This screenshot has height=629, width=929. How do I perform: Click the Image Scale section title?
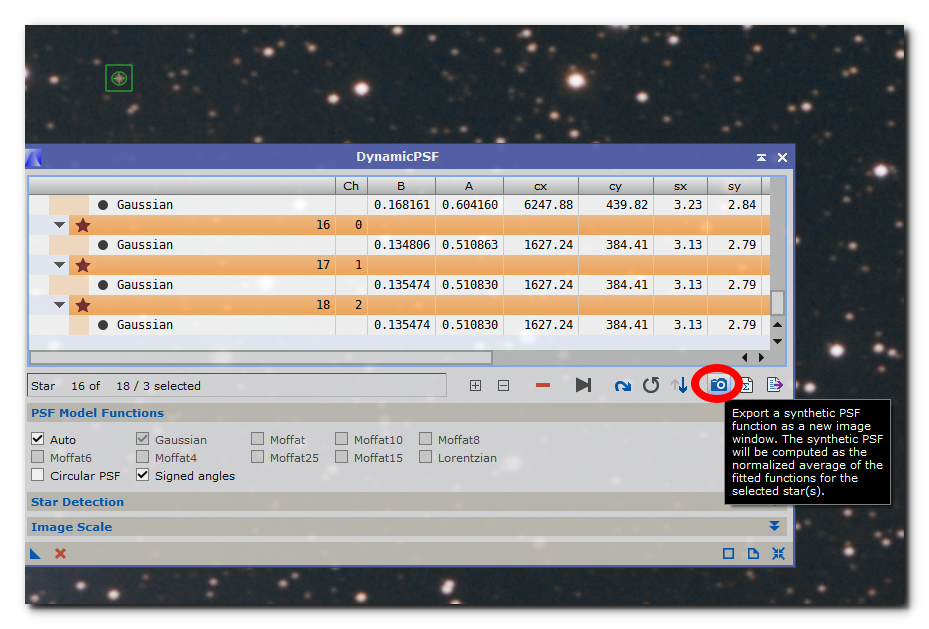tap(72, 527)
